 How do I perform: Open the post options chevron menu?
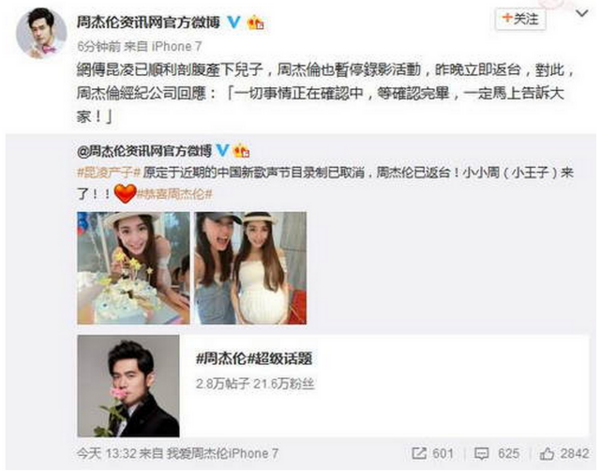582,14
